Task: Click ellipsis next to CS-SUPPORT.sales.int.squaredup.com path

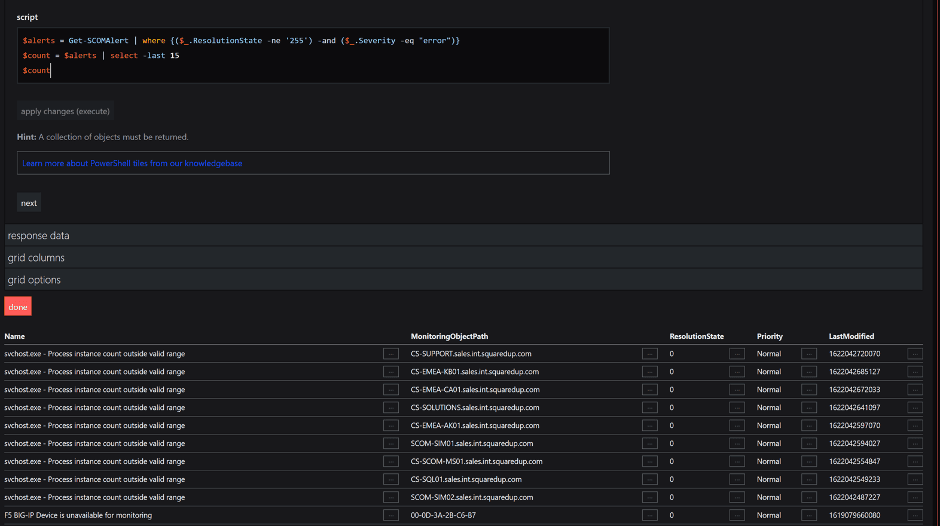Action: coord(649,354)
